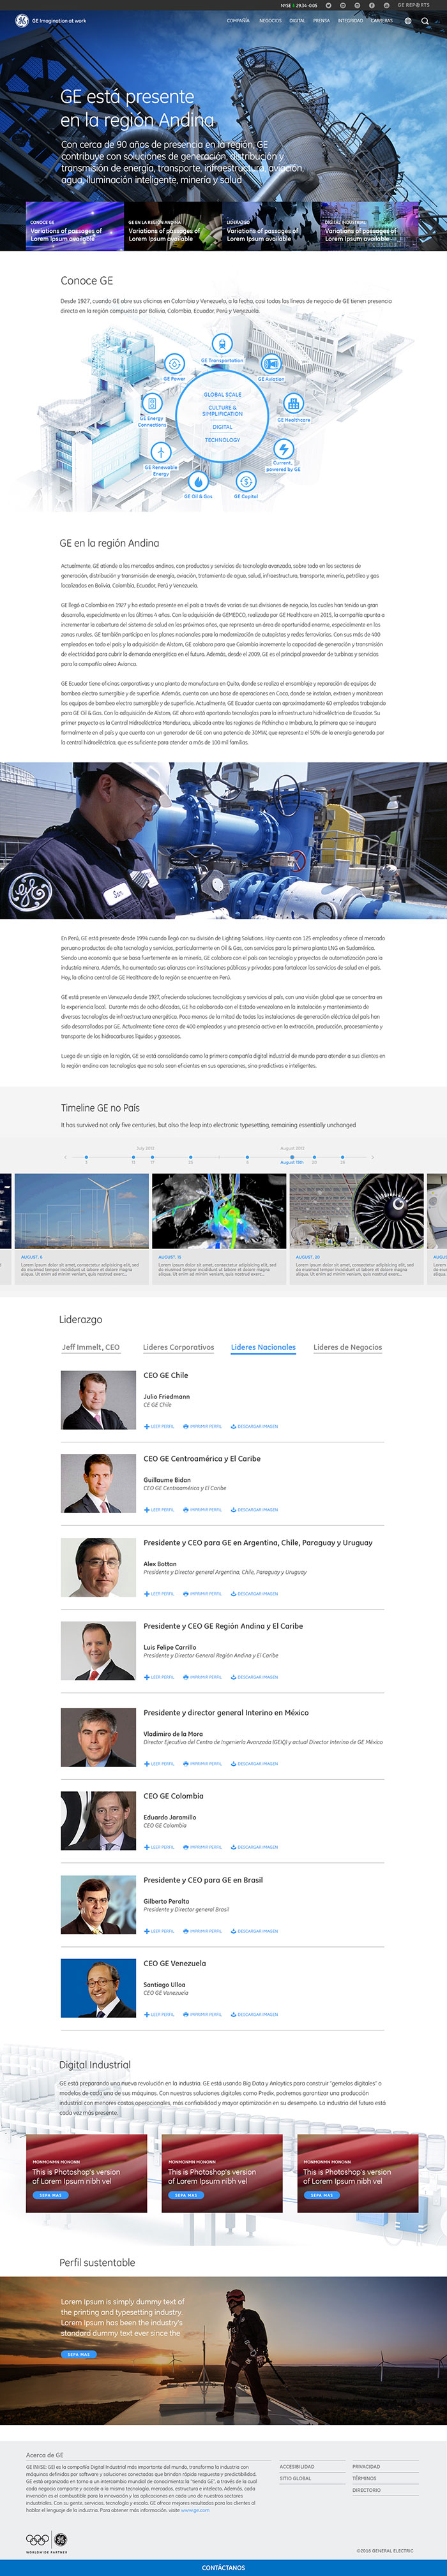
Task: Open the NEGOCIOS menu item
Action: tap(270, 21)
